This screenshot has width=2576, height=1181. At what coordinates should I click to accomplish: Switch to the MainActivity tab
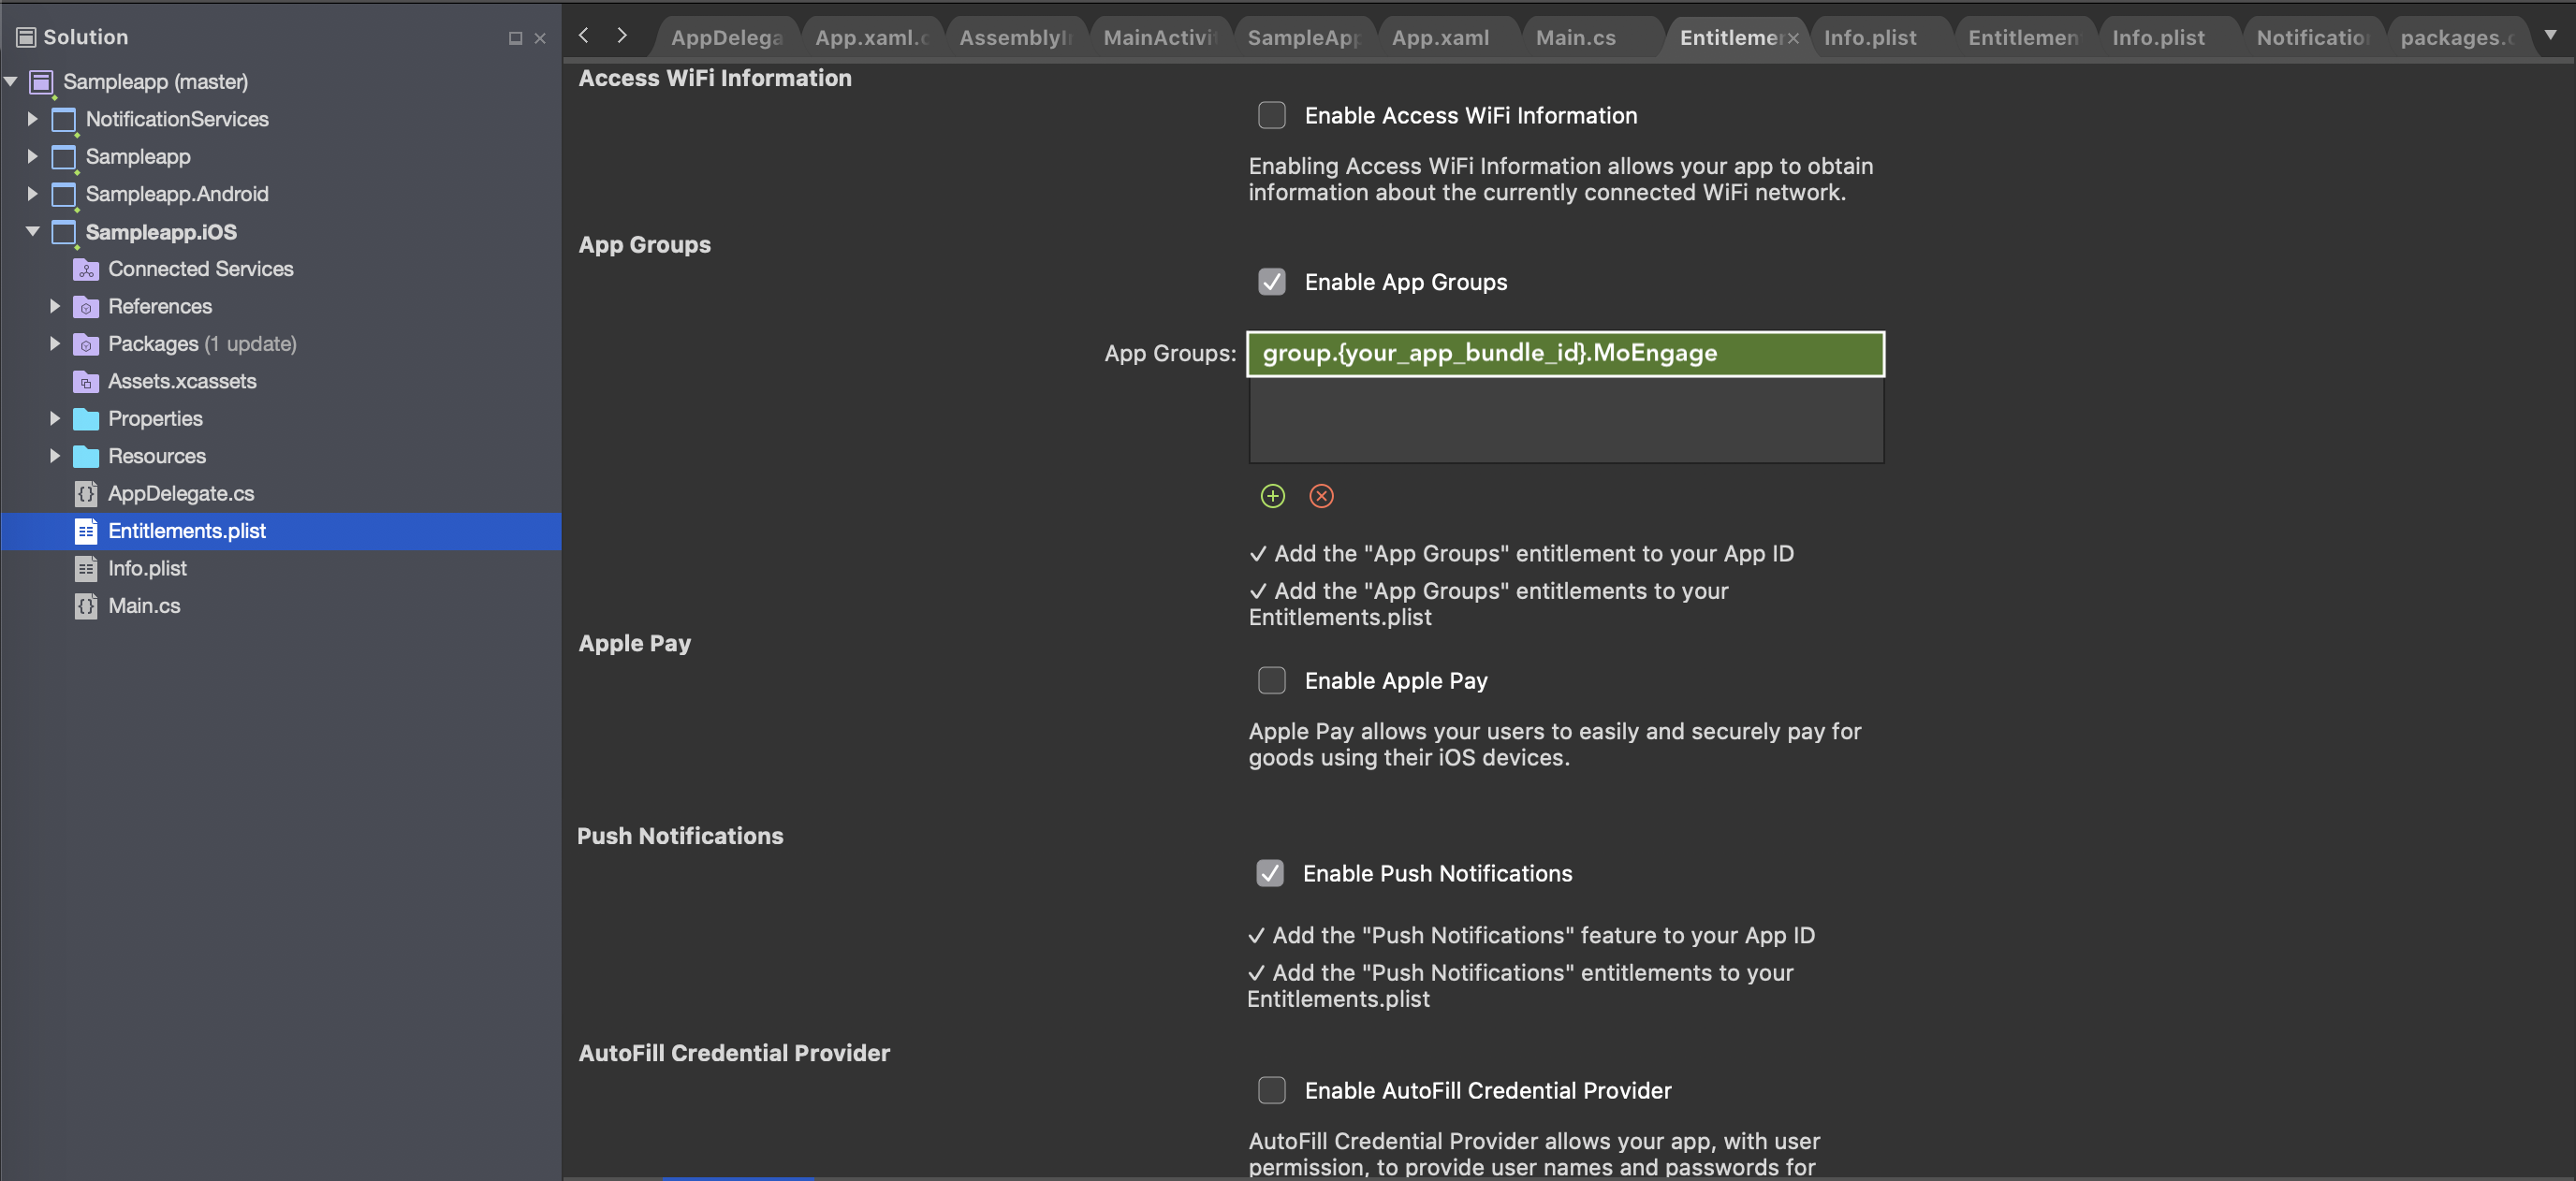point(1159,38)
